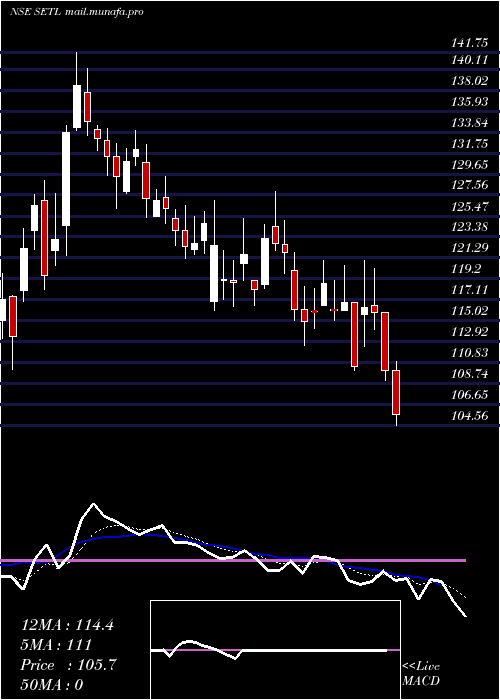Click inside the Live MACD inset chart box
The height and width of the screenshot is (700, 500).
coord(275,650)
